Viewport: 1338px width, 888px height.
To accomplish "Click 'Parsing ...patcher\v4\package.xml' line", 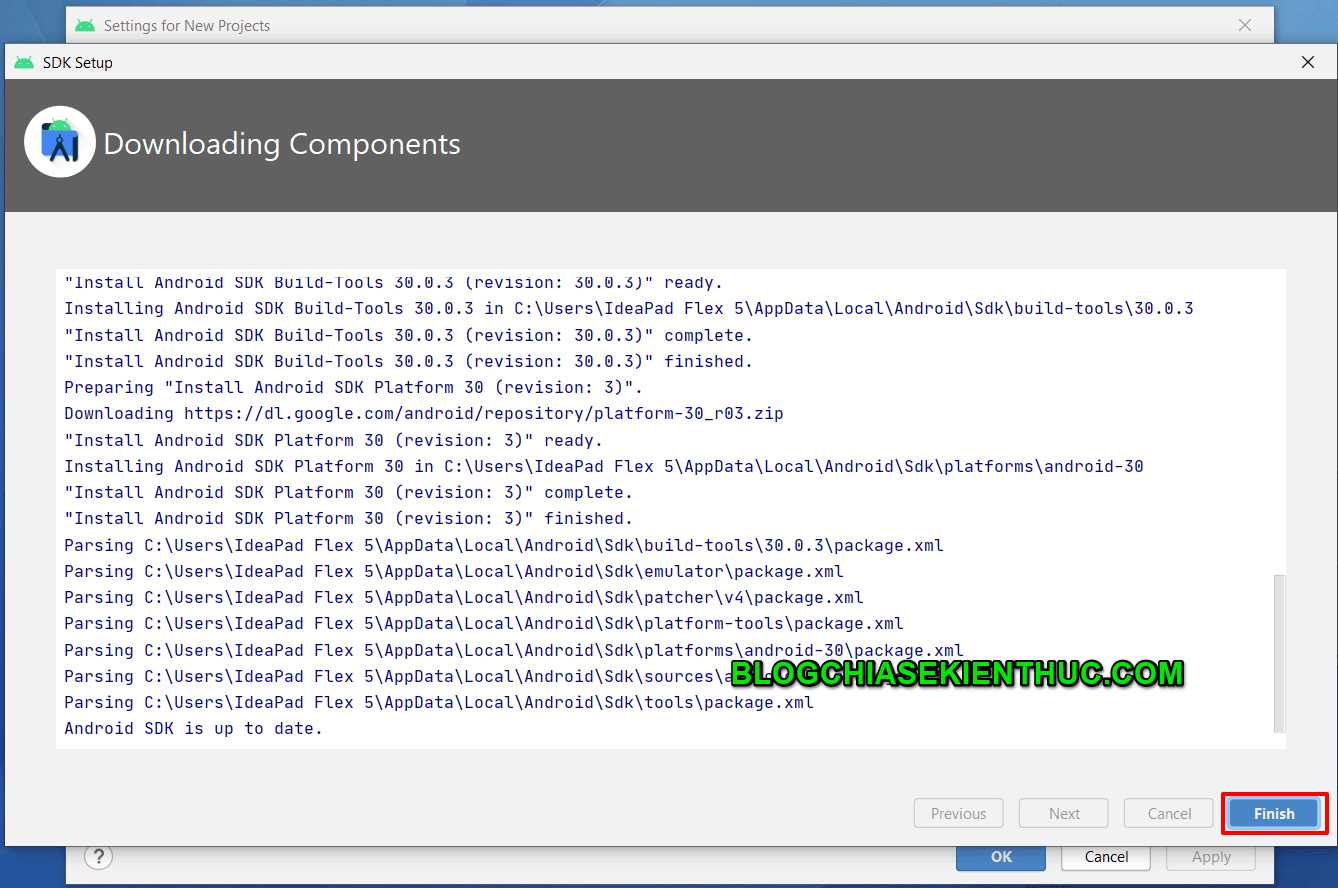I will tap(464, 597).
